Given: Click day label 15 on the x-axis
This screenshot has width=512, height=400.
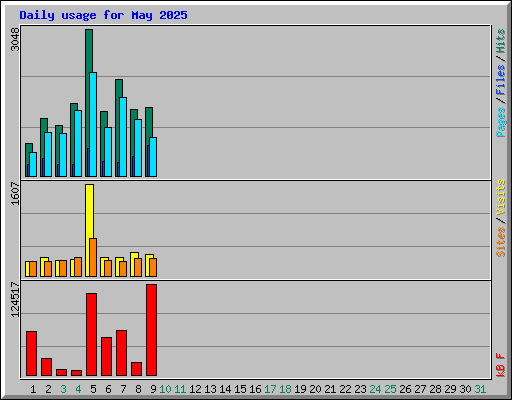Looking at the screenshot, I should pos(240,389).
